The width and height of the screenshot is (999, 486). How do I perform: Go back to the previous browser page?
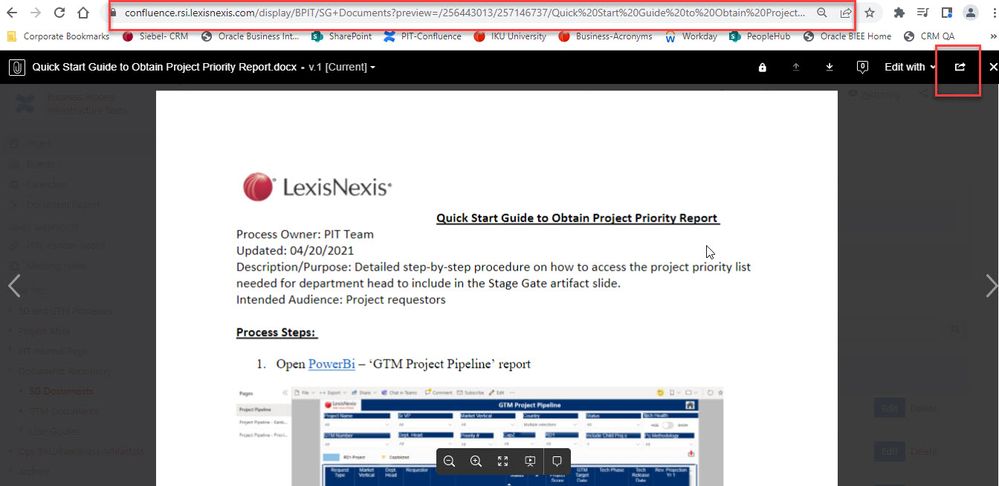(x=11, y=13)
